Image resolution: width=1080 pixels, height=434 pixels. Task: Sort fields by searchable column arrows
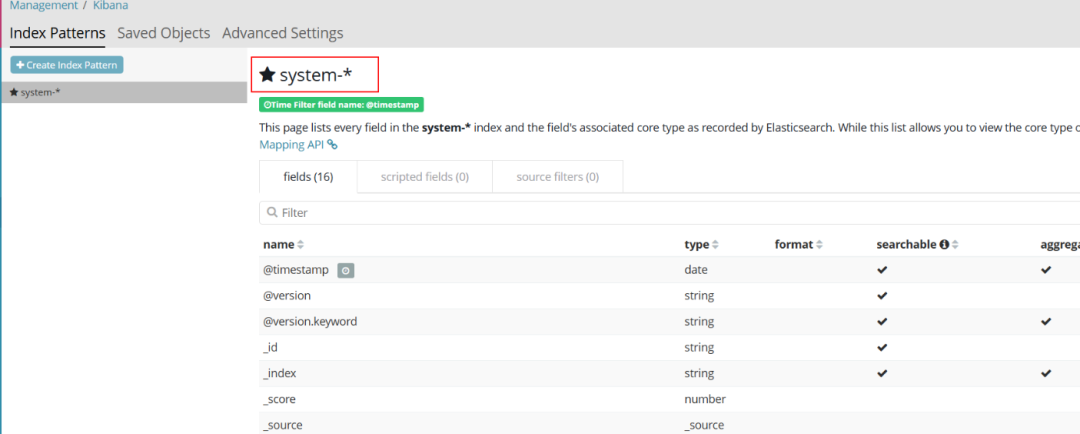pos(955,245)
